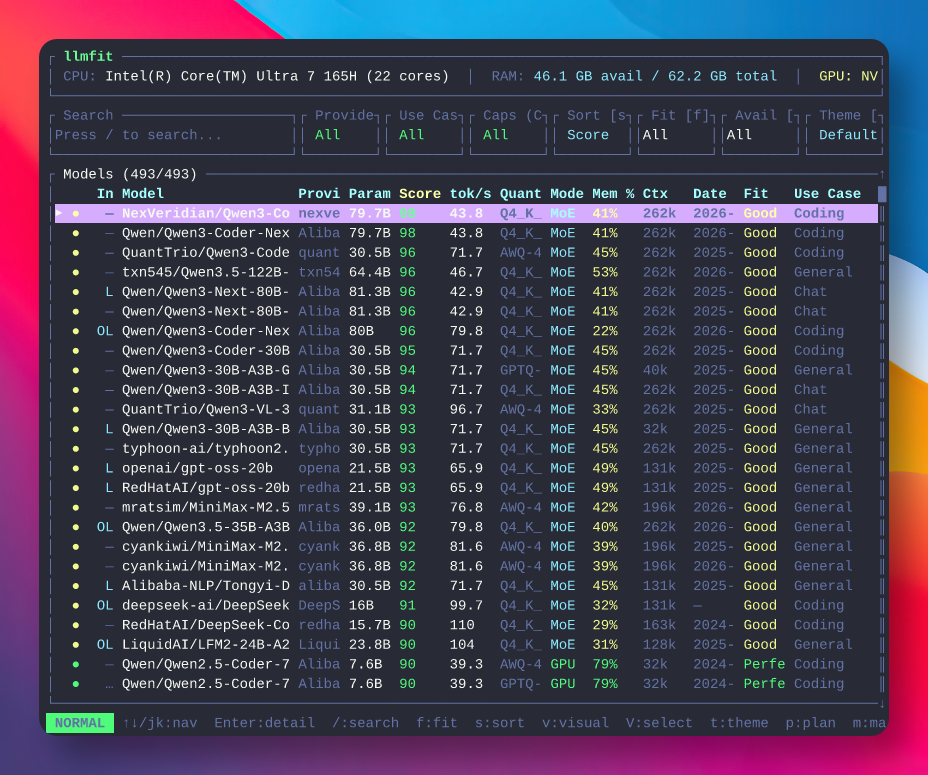Click the s:sort hint in status bar
The image size is (928, 775).
[500, 723]
